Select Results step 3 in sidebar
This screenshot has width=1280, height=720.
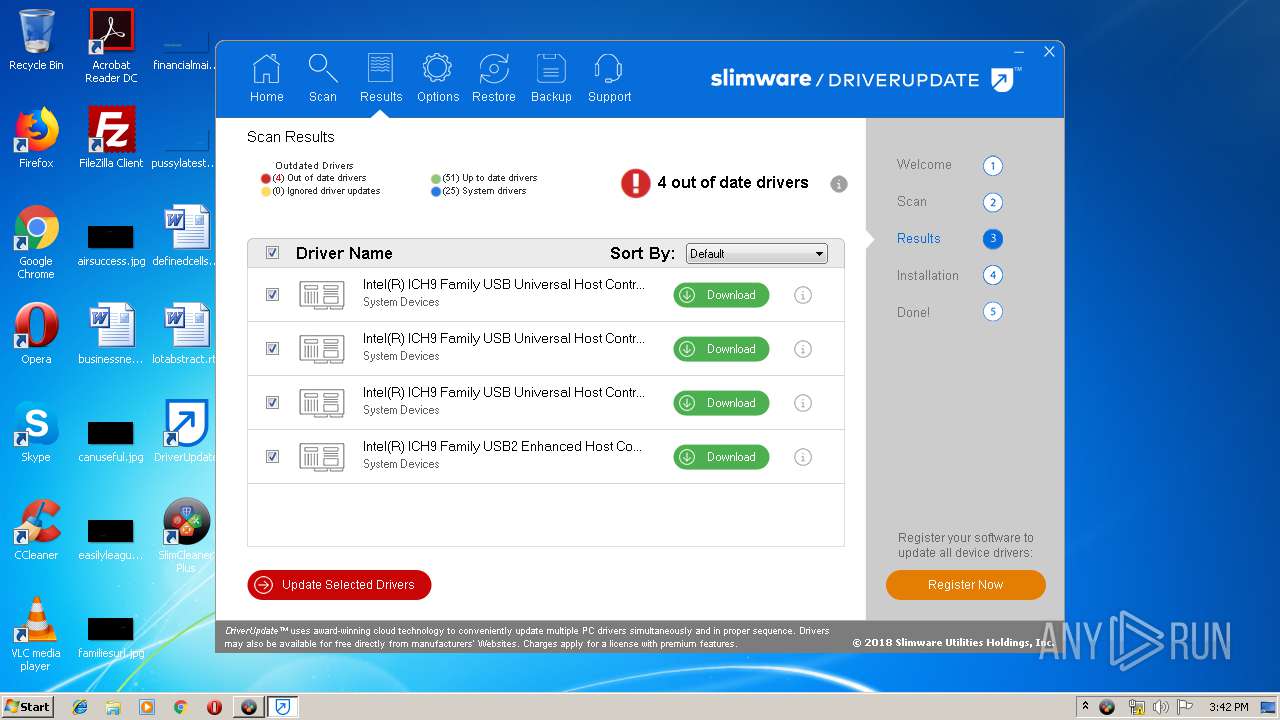pyautogui.click(x=948, y=239)
